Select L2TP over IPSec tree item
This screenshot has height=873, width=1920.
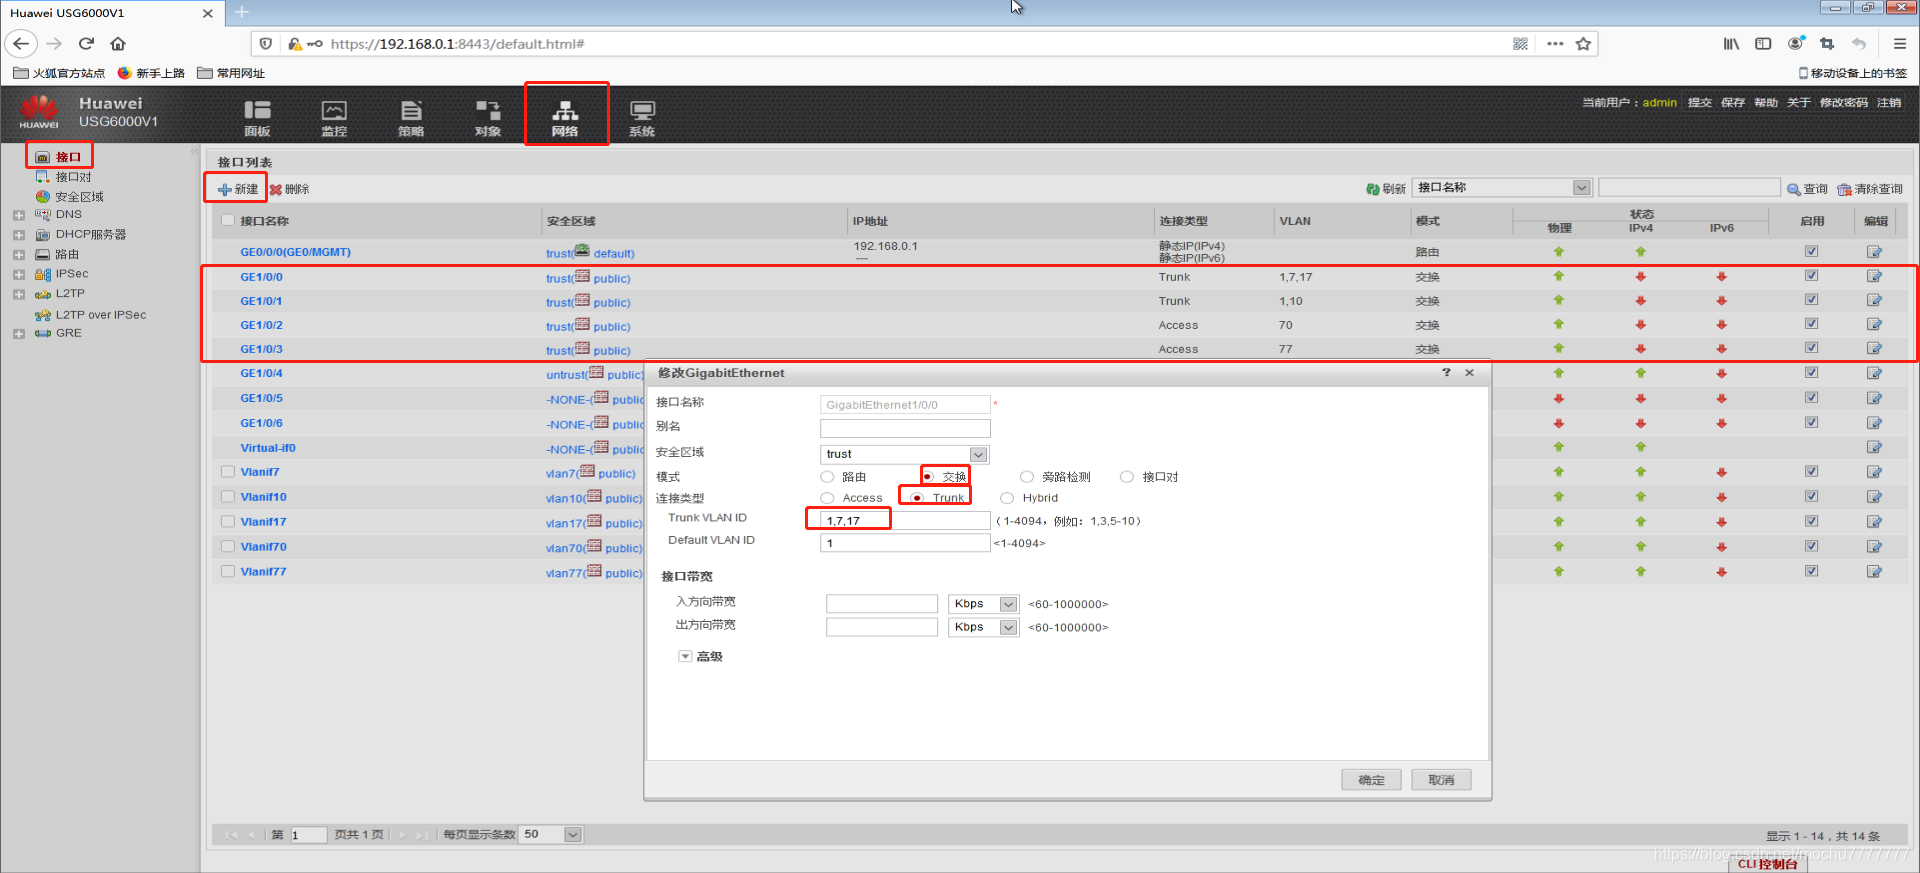pyautogui.click(x=100, y=315)
